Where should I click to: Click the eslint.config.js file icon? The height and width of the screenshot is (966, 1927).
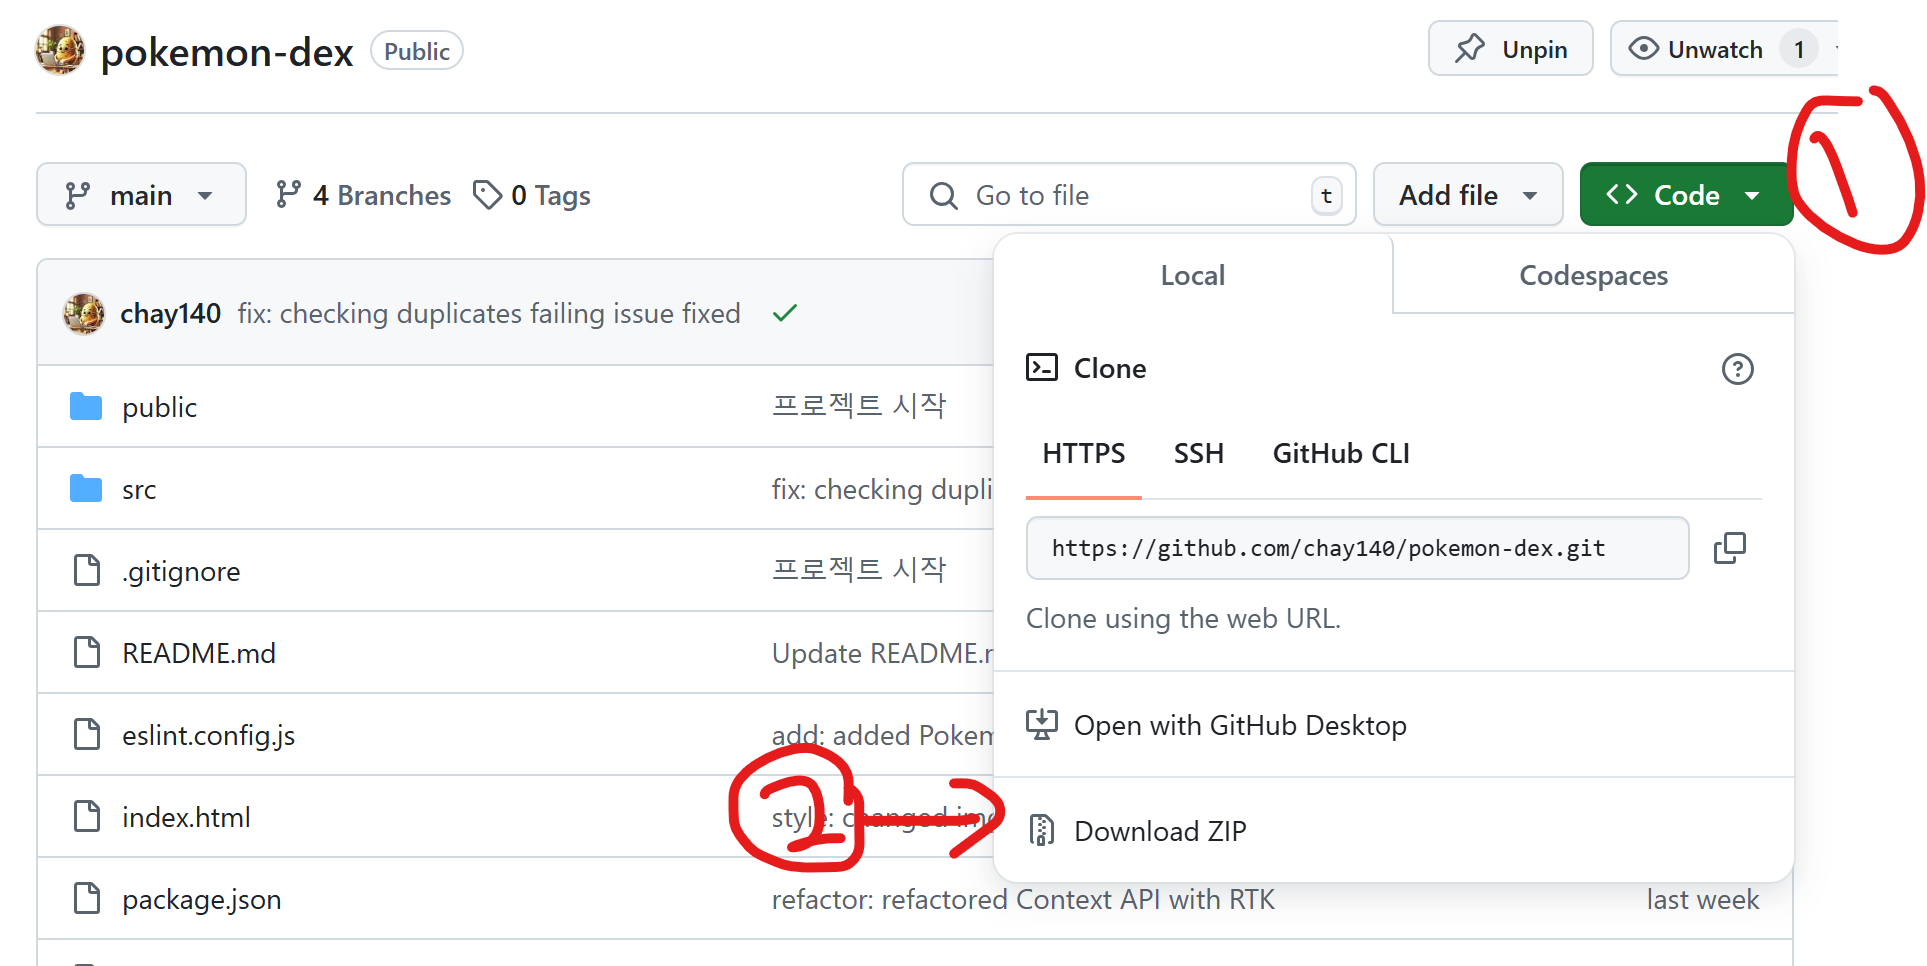point(87,735)
